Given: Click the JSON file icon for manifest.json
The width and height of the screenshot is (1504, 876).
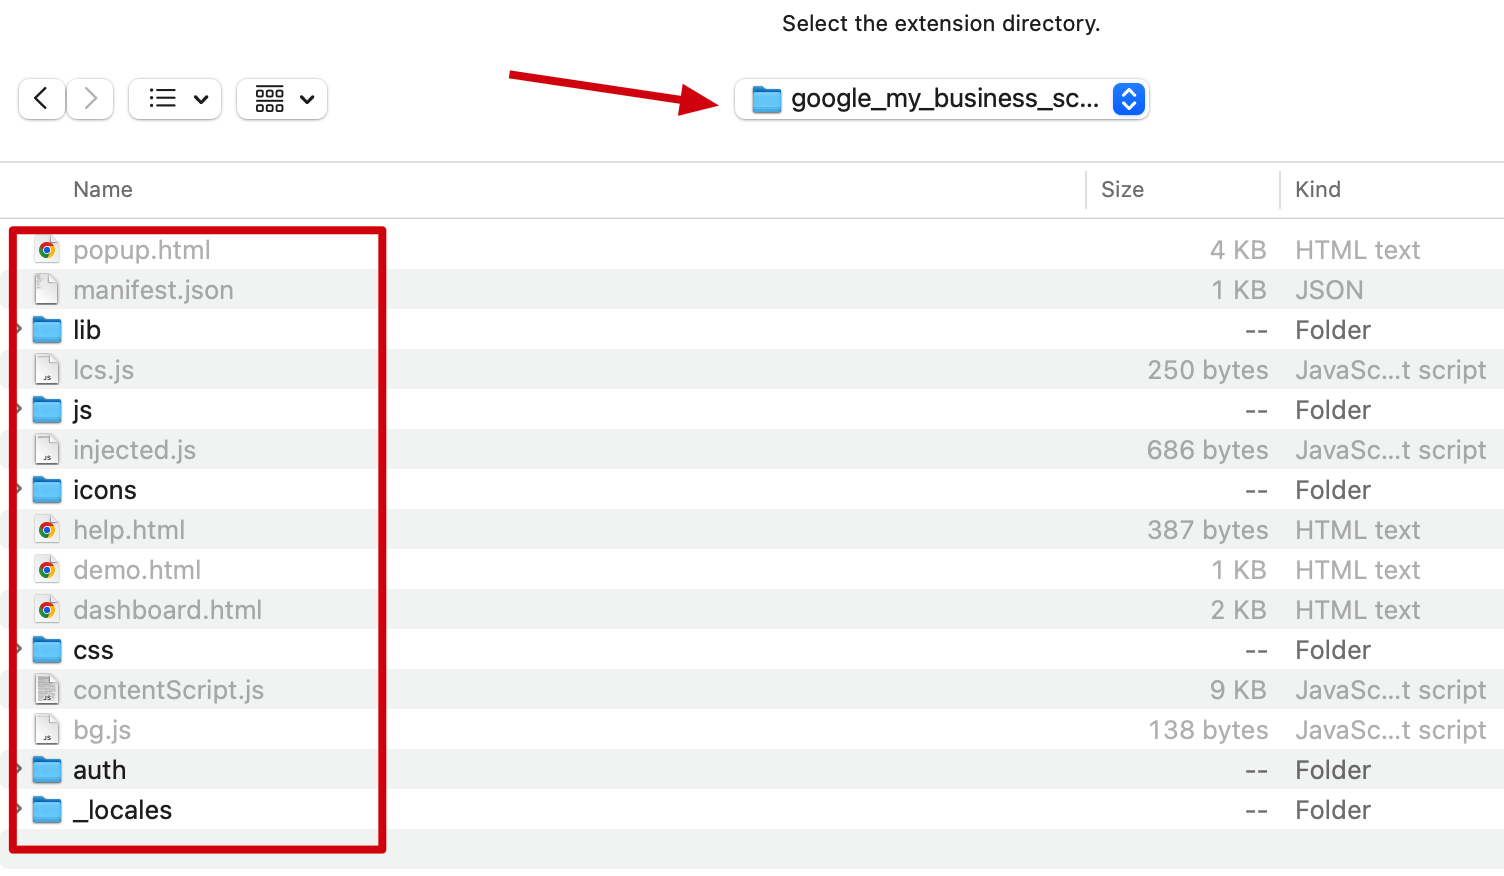Looking at the screenshot, I should (x=47, y=289).
